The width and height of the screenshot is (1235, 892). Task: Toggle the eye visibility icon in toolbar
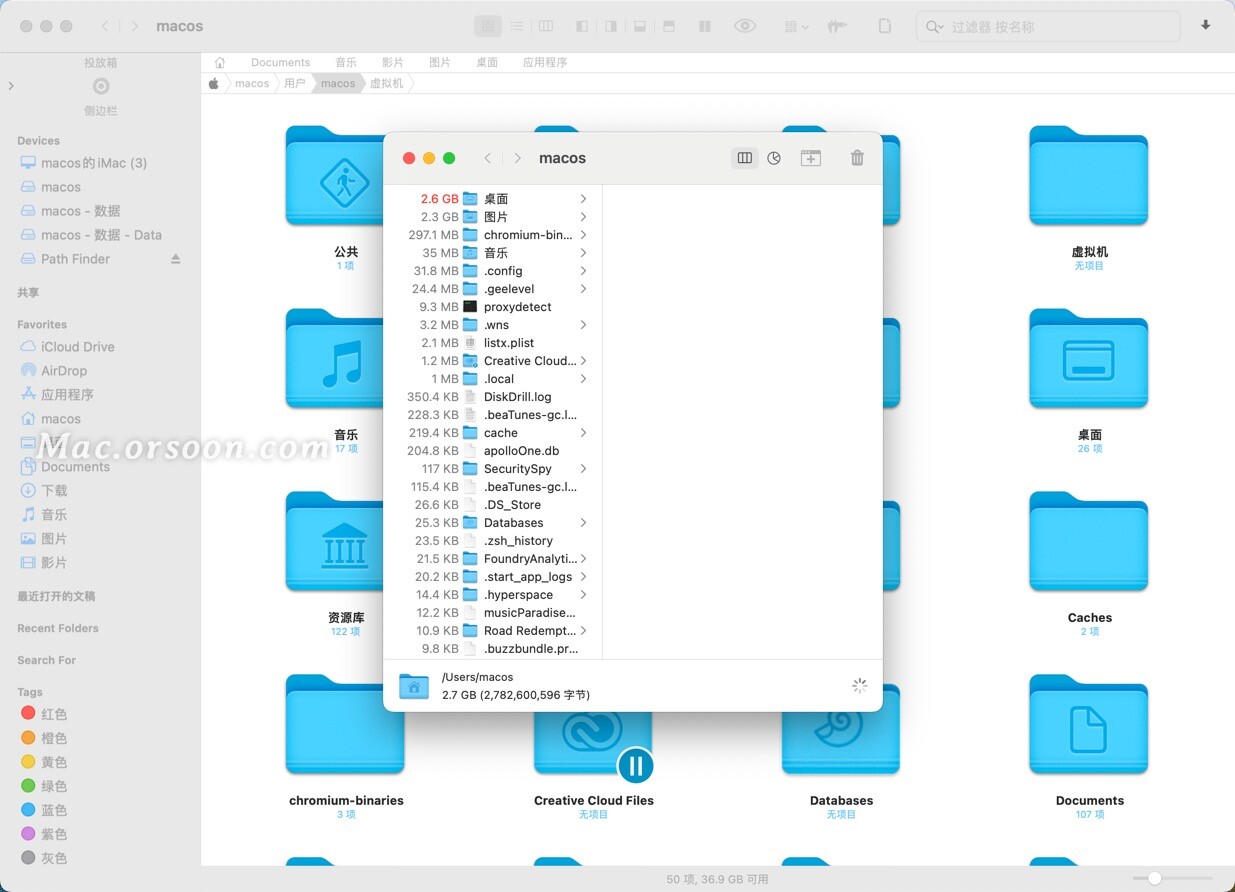tap(745, 26)
